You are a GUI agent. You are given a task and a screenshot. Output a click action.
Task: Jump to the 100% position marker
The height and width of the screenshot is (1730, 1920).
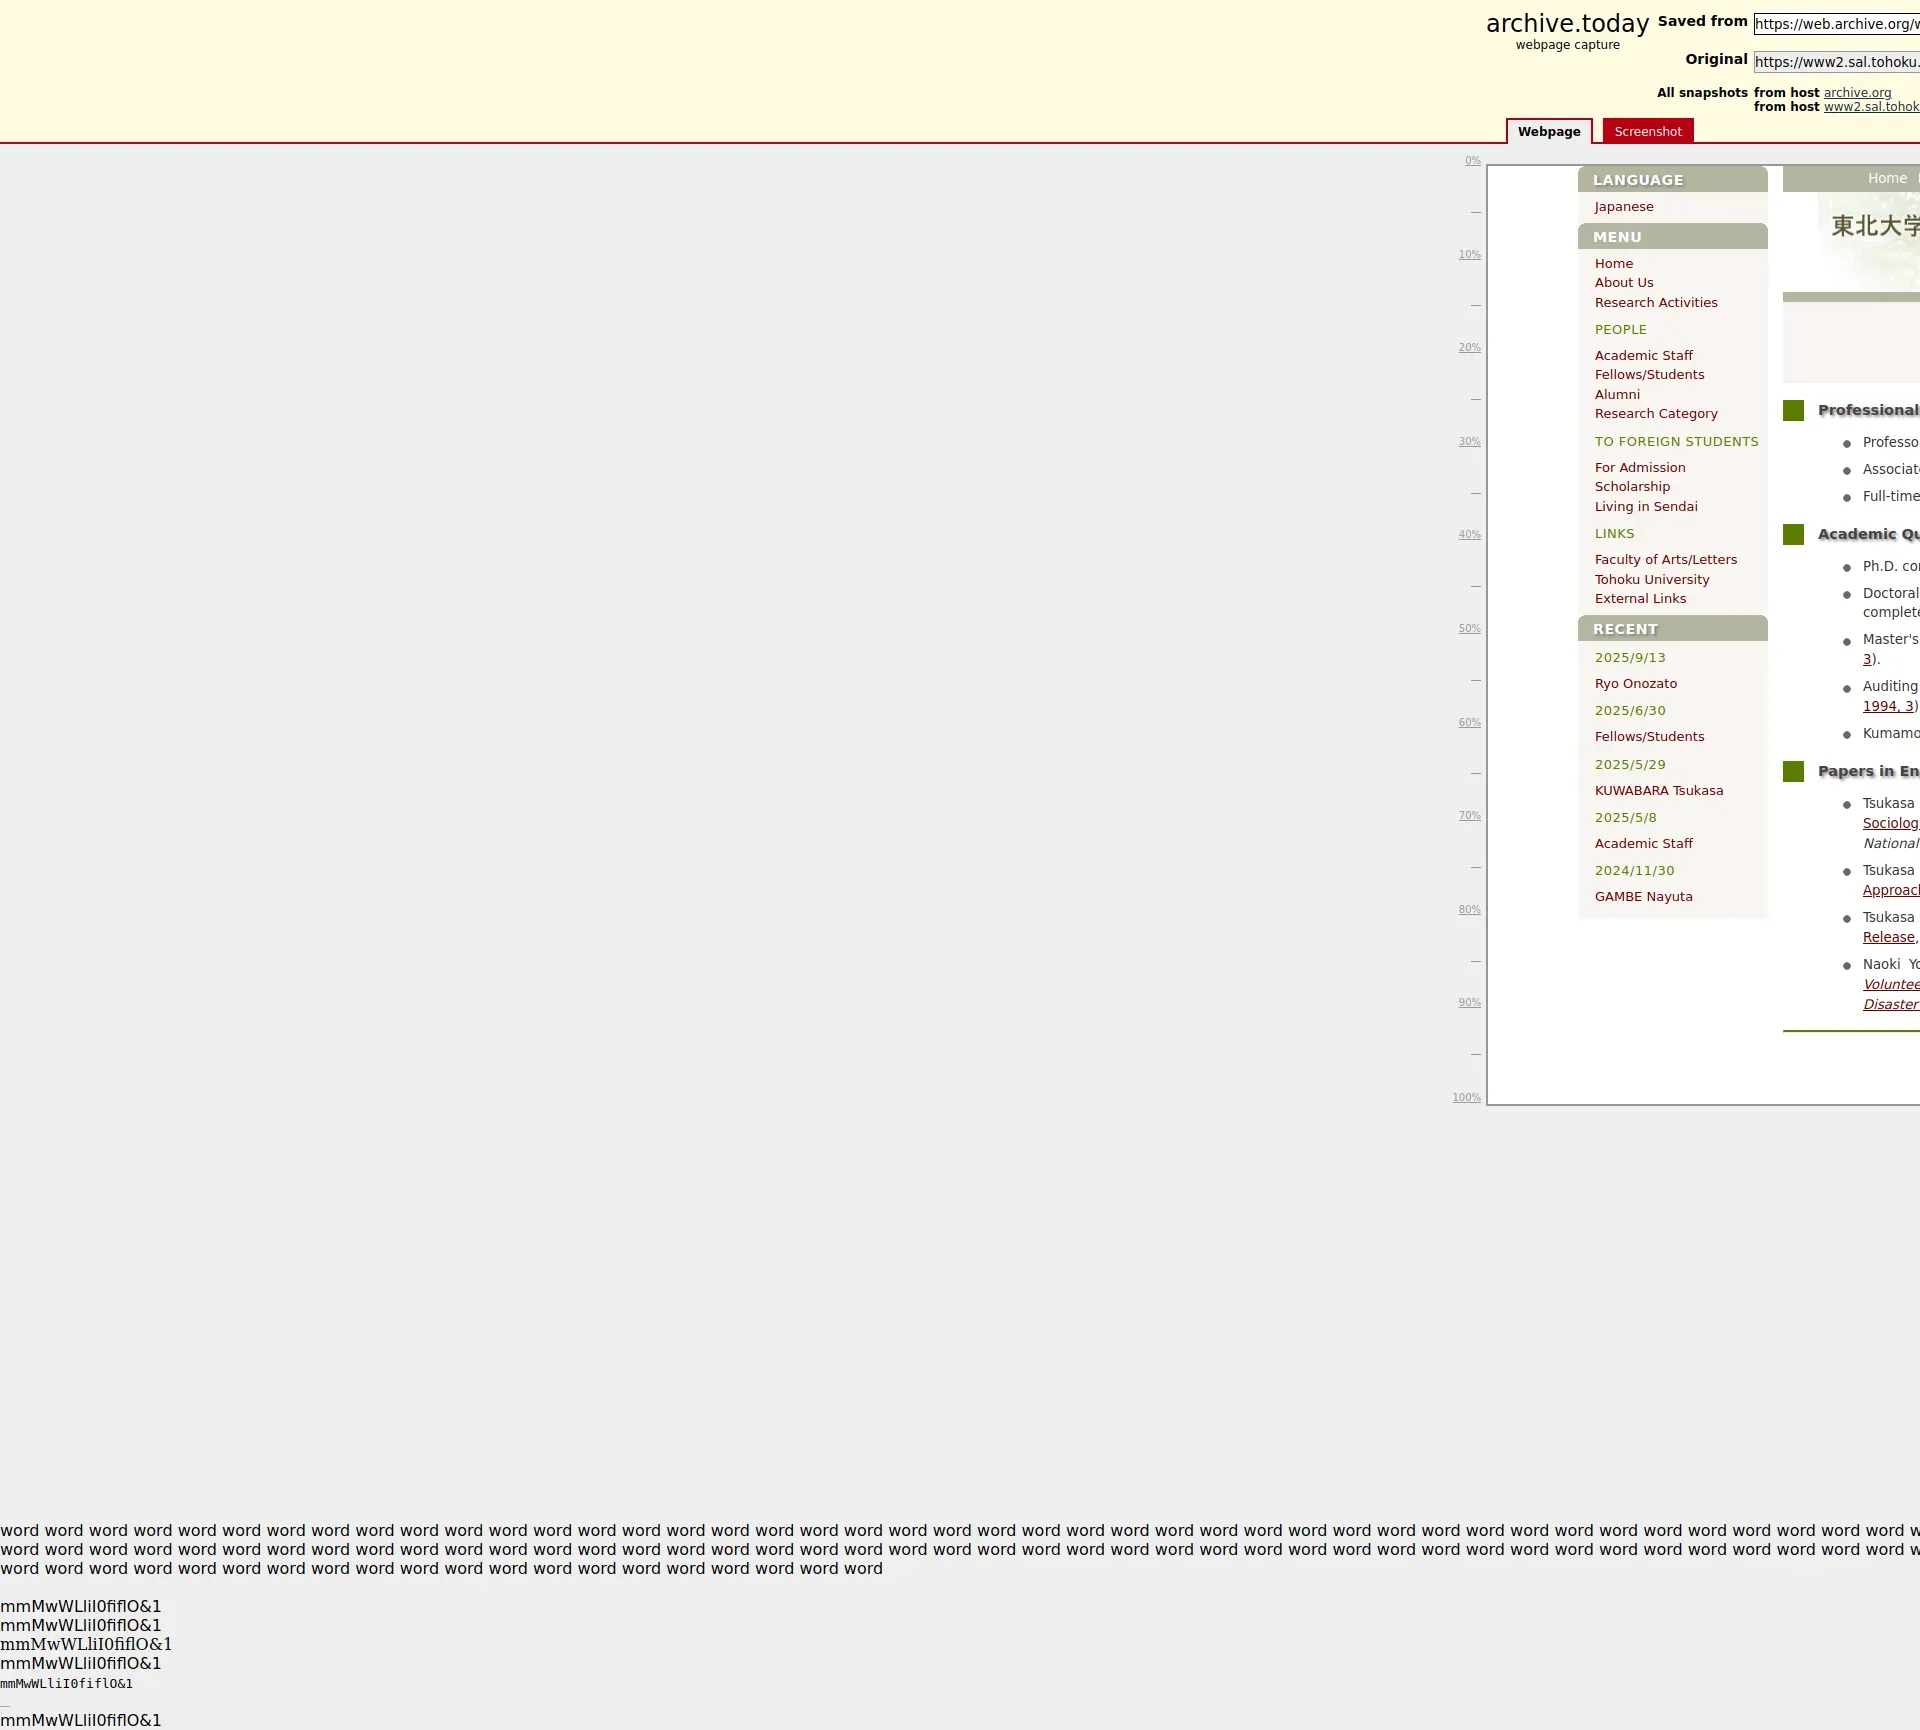click(1466, 1098)
